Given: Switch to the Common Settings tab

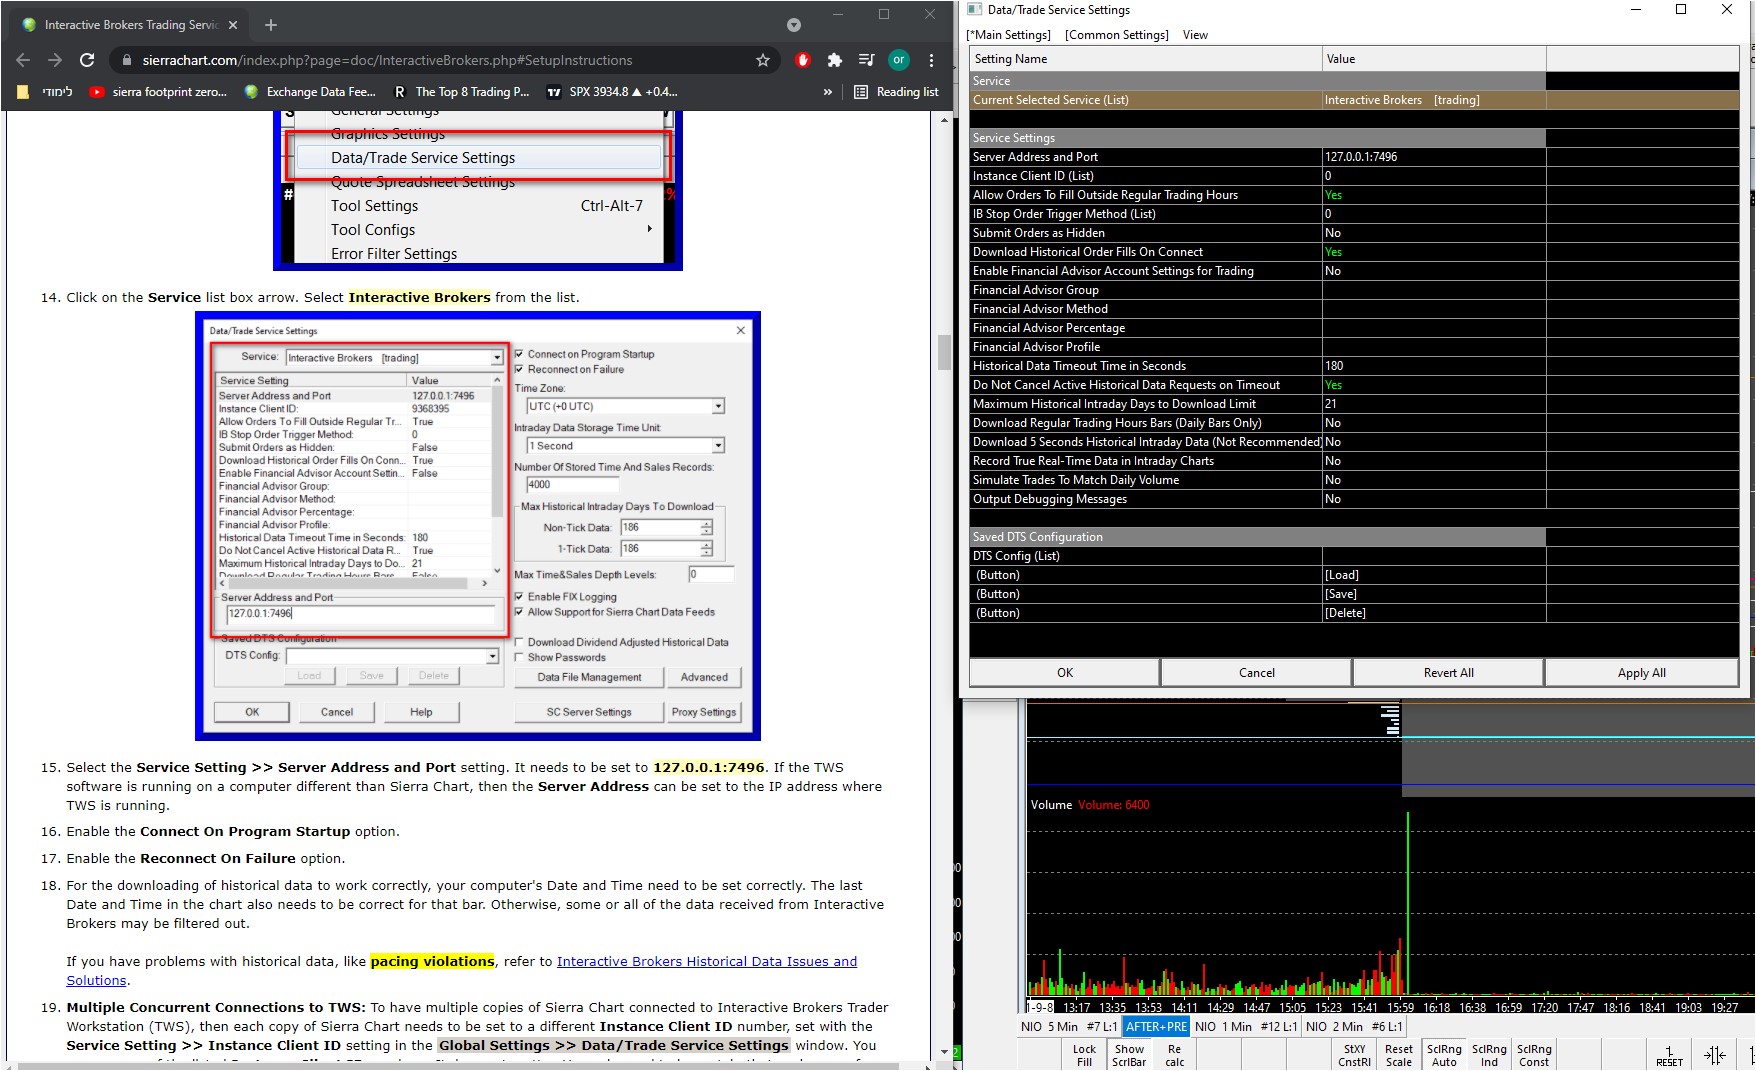Looking at the screenshot, I should point(1116,35).
